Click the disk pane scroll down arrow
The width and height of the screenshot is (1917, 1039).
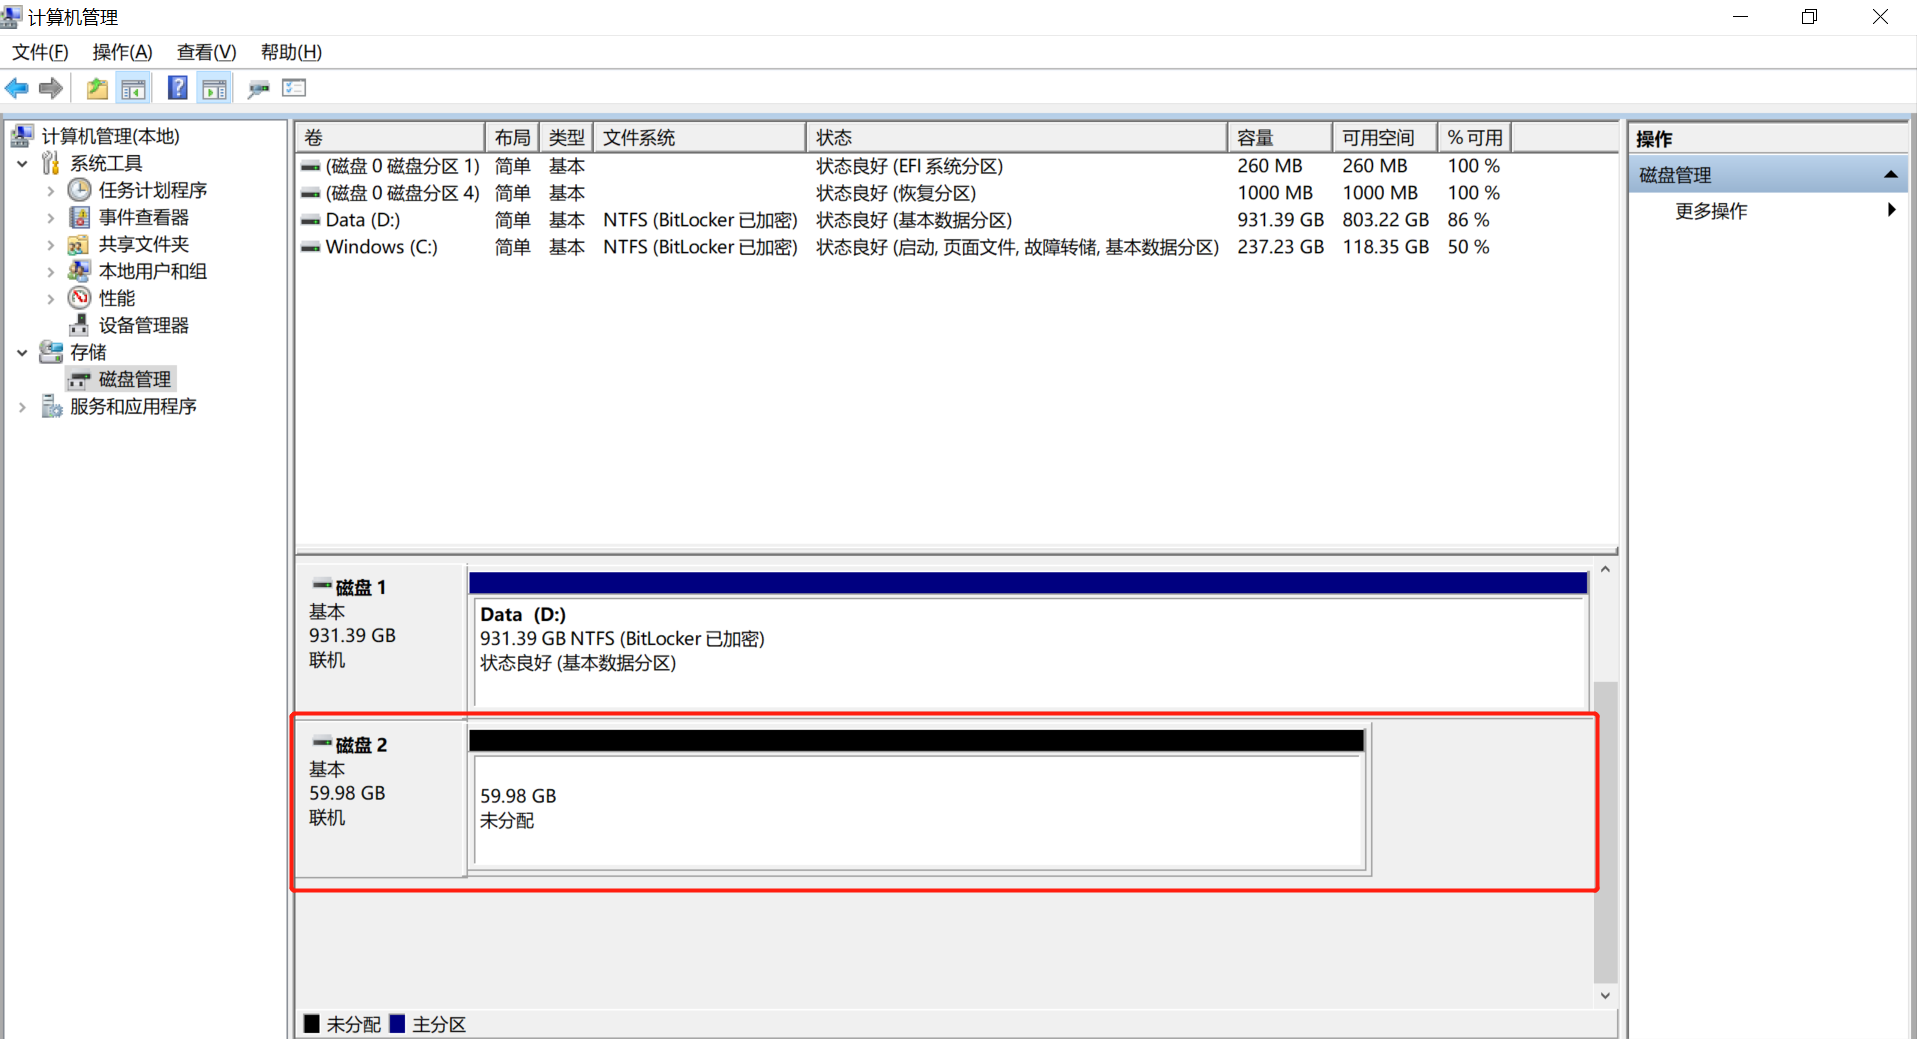pos(1605,995)
